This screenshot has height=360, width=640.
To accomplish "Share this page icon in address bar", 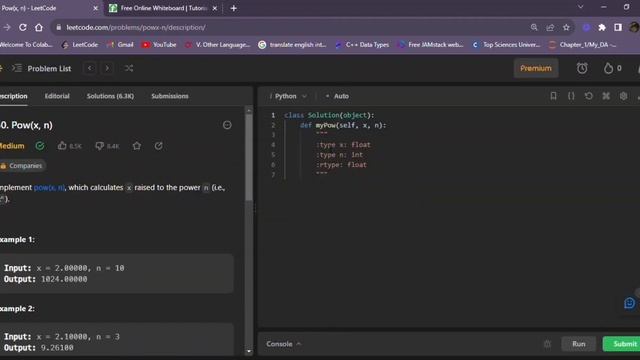I will click(x=550, y=27).
